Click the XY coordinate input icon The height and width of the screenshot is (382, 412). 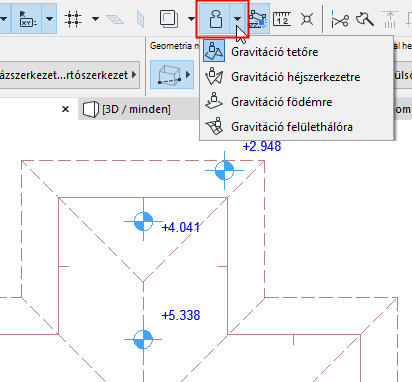27,19
